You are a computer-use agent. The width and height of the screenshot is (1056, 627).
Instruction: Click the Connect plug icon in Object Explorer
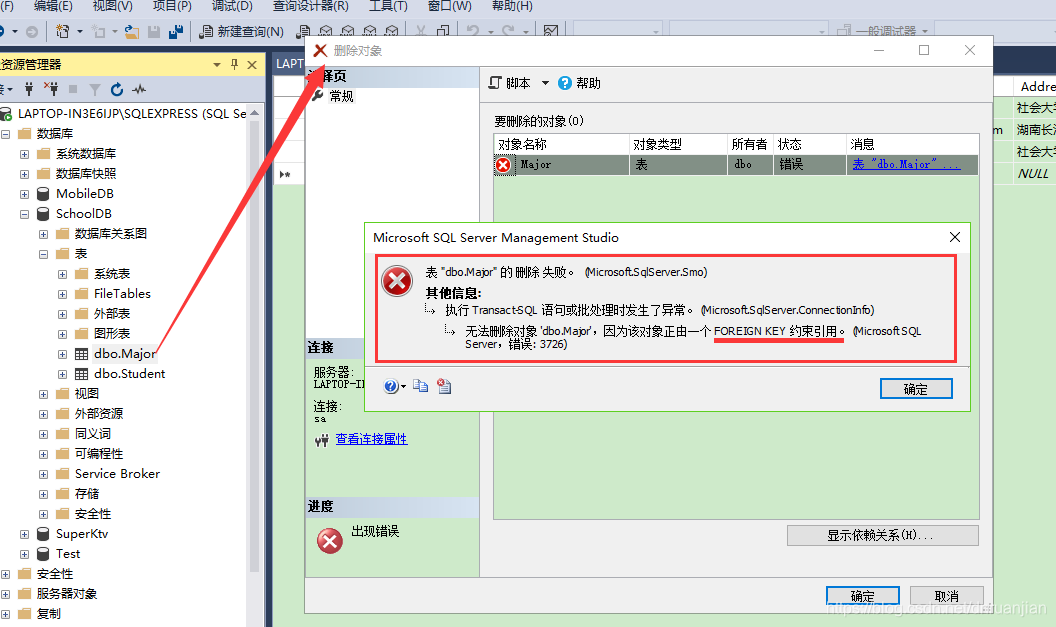tap(28, 88)
